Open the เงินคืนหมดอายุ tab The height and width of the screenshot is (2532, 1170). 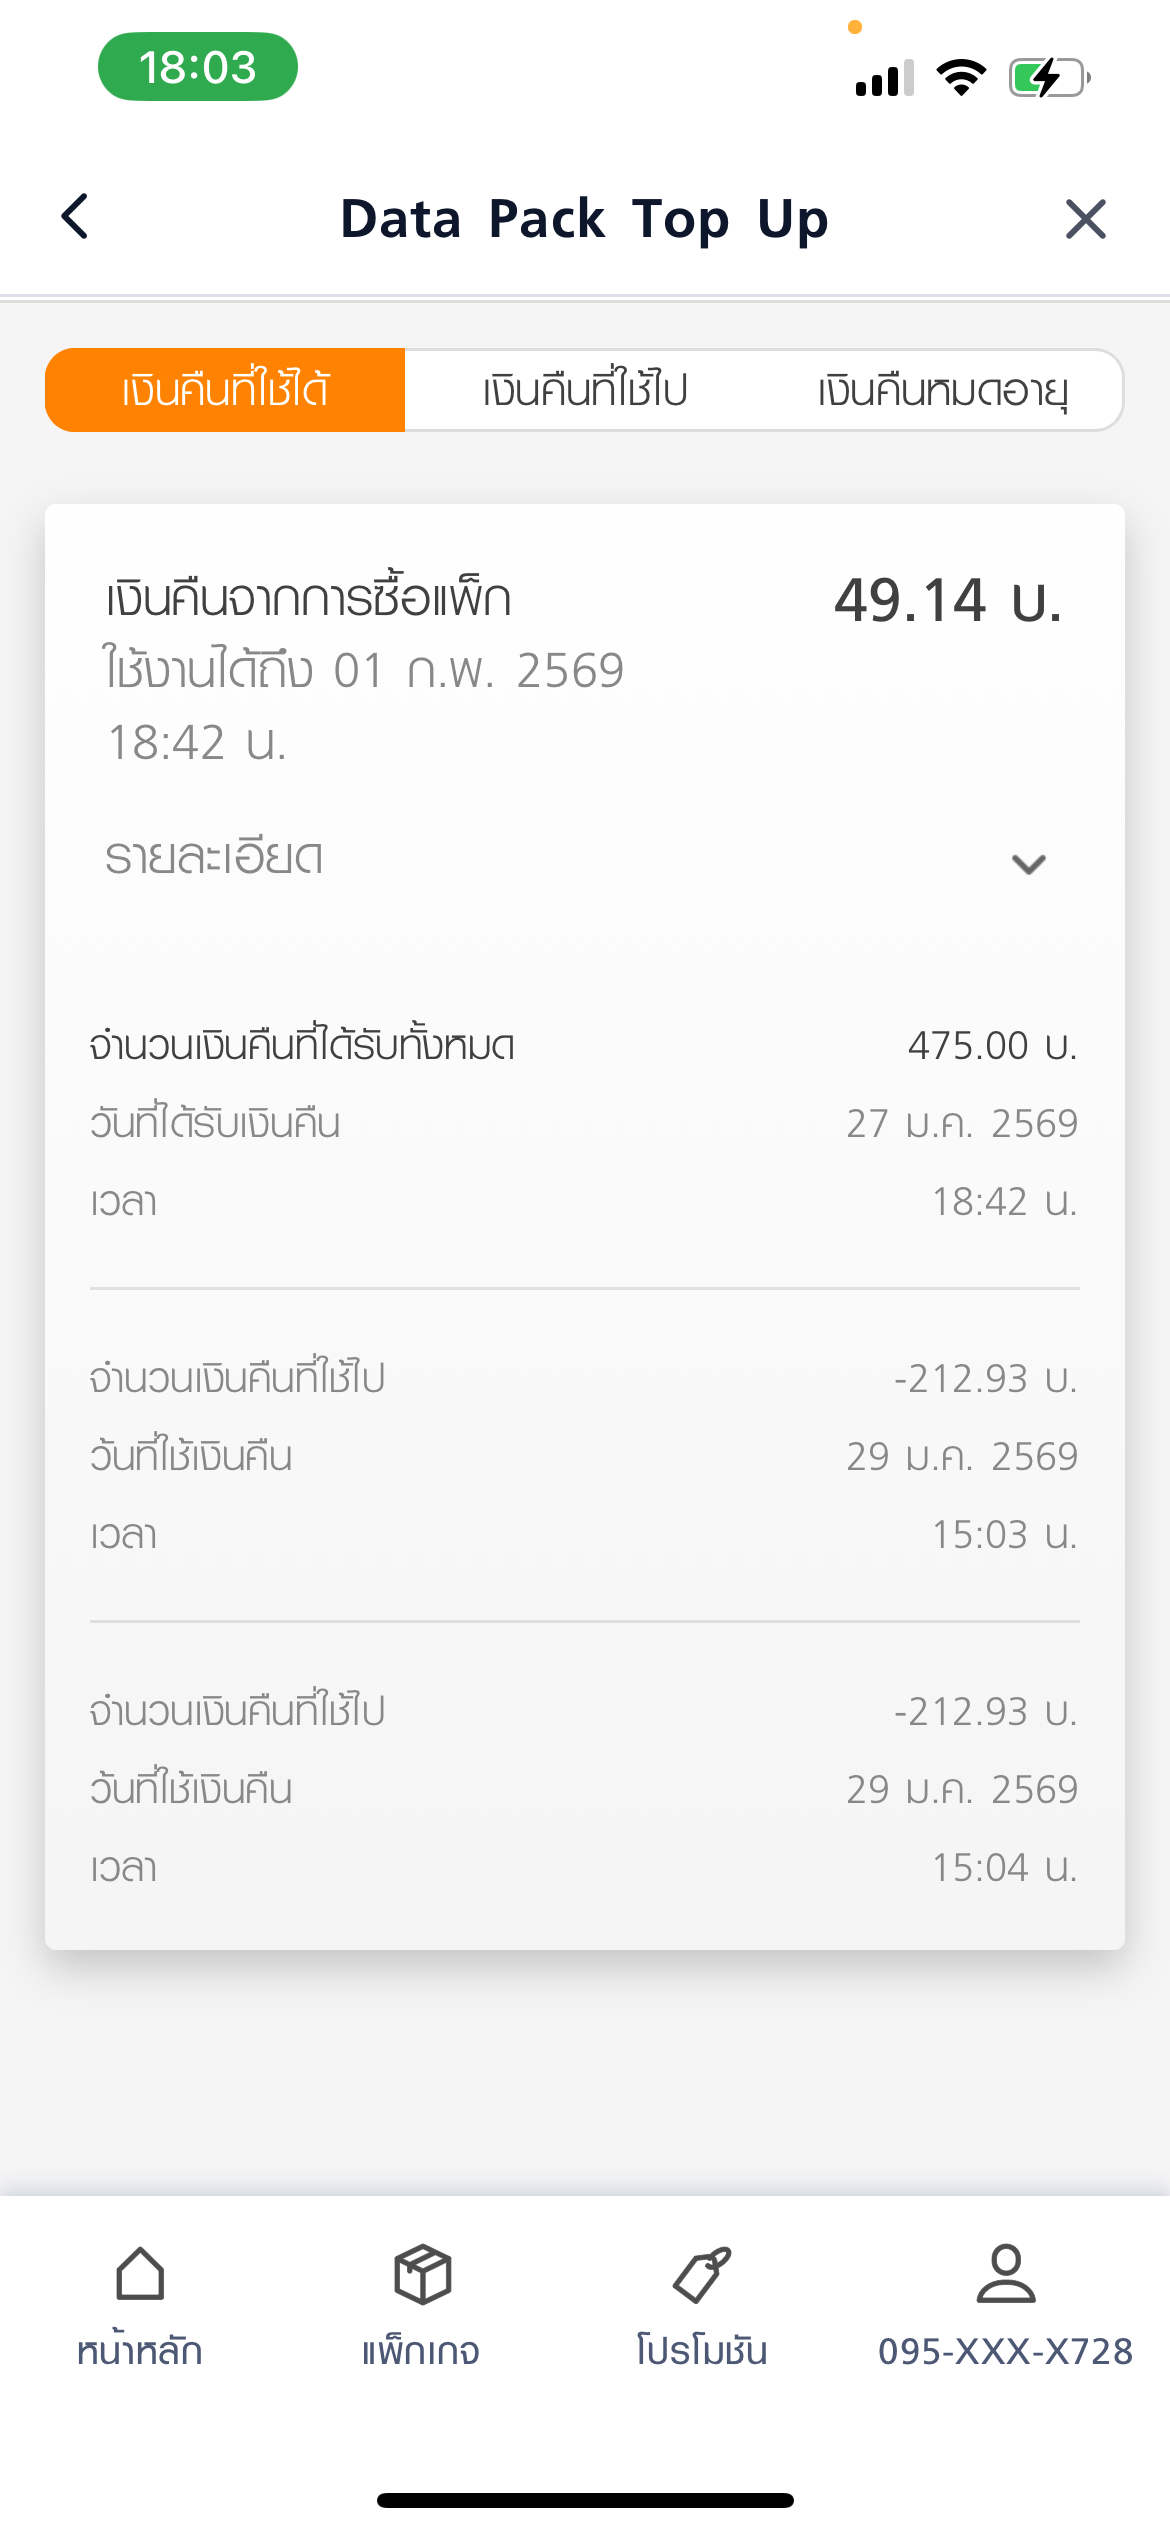click(943, 390)
